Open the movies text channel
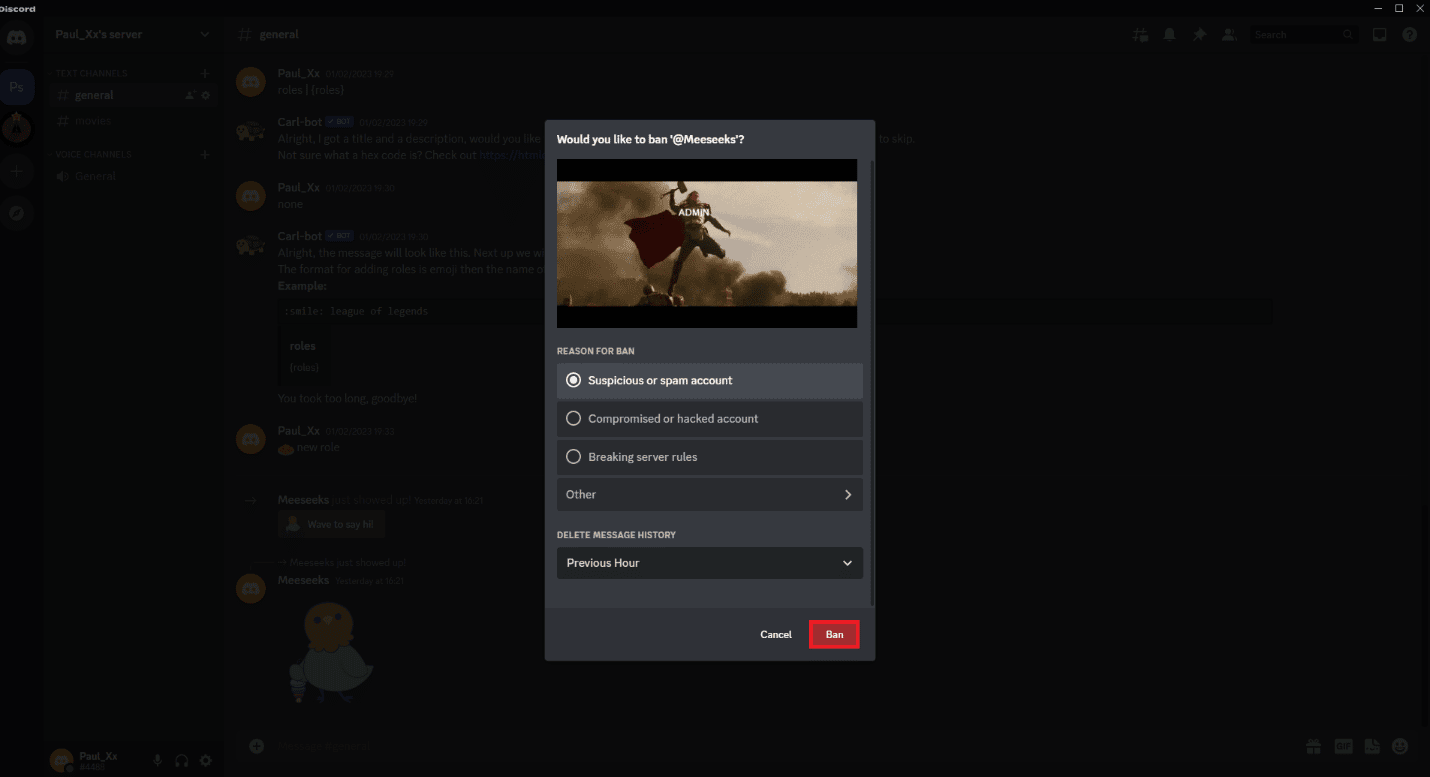Screen dimensions: 1430x777 point(133,121)
